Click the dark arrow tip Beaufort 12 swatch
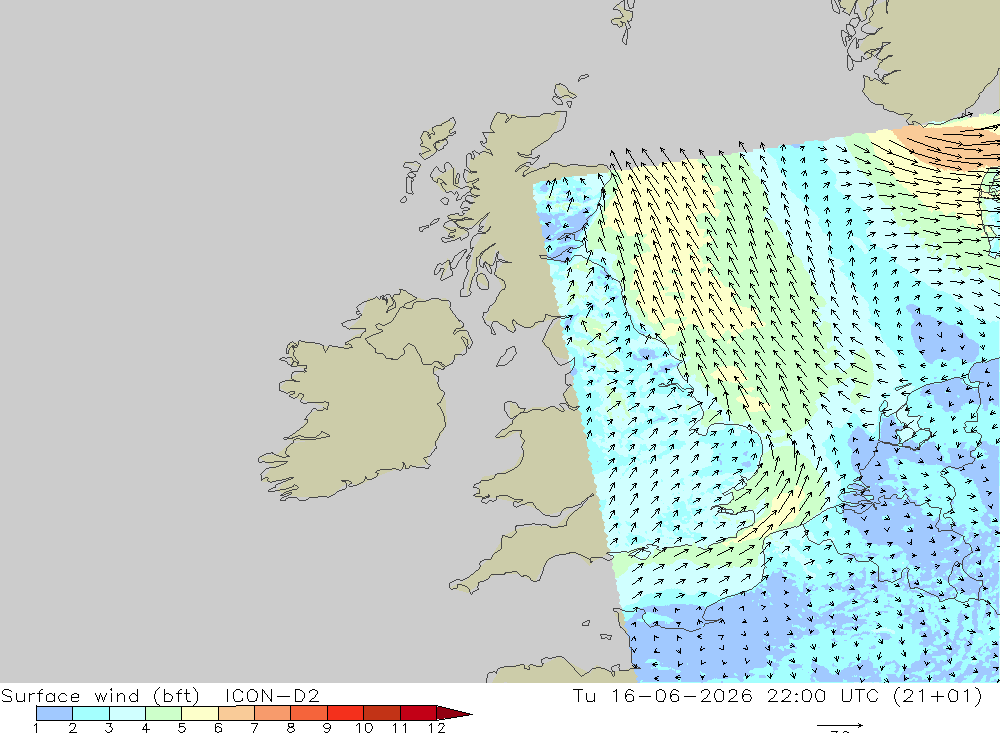1000x733 pixels. click(x=453, y=713)
